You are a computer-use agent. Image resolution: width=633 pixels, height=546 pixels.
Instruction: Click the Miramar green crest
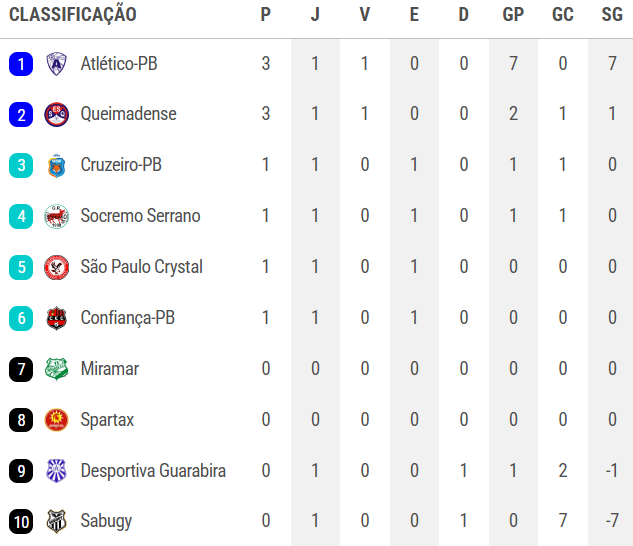pyautogui.click(x=56, y=369)
